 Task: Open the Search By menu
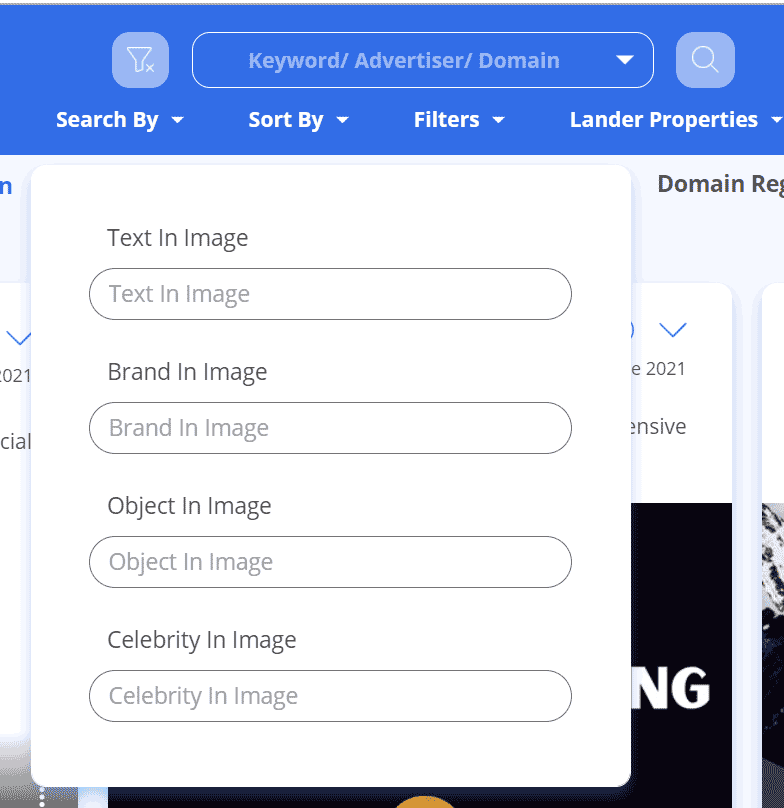120,120
